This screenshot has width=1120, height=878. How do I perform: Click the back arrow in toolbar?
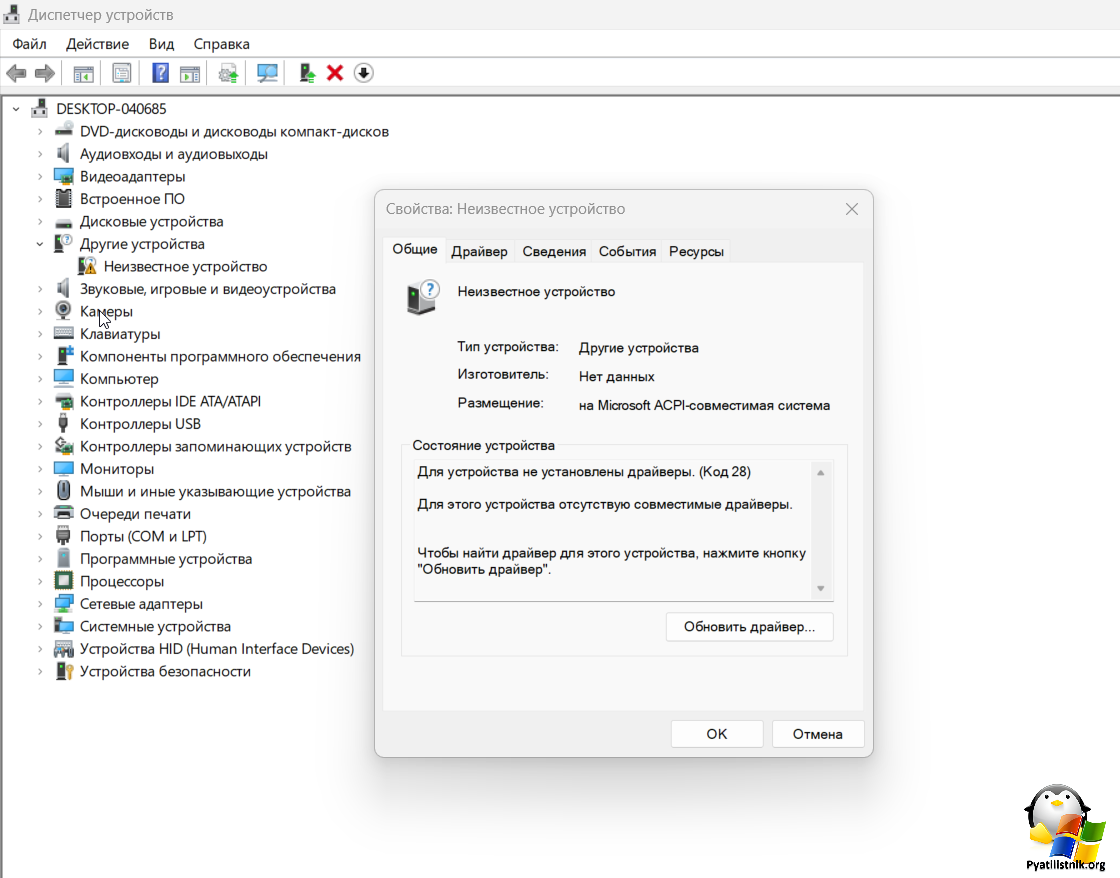[16, 73]
